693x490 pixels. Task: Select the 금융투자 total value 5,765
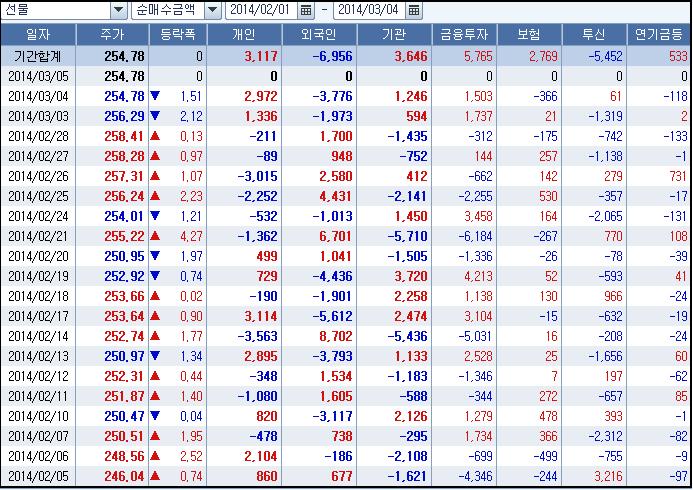point(478,56)
